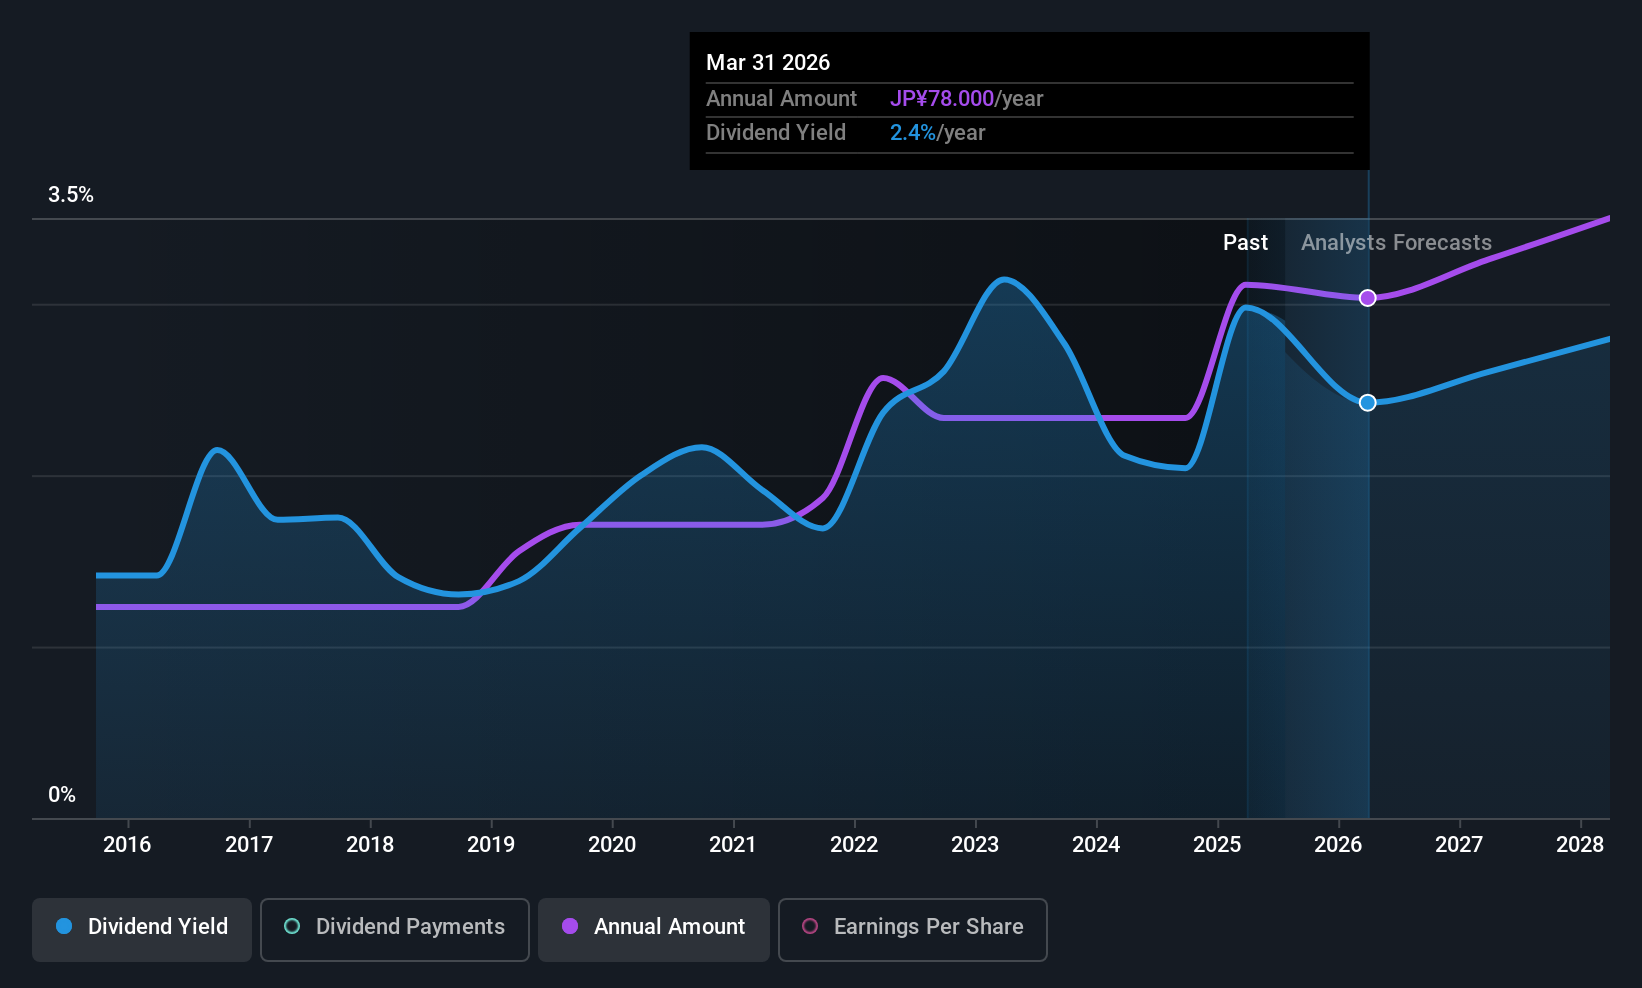The height and width of the screenshot is (988, 1642).
Task: Click the Past section label
Action: 1245,243
